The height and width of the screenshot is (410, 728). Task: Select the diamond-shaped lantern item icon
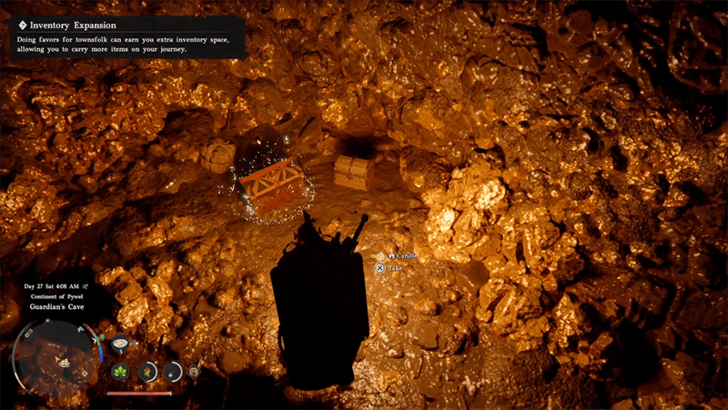pos(194,373)
